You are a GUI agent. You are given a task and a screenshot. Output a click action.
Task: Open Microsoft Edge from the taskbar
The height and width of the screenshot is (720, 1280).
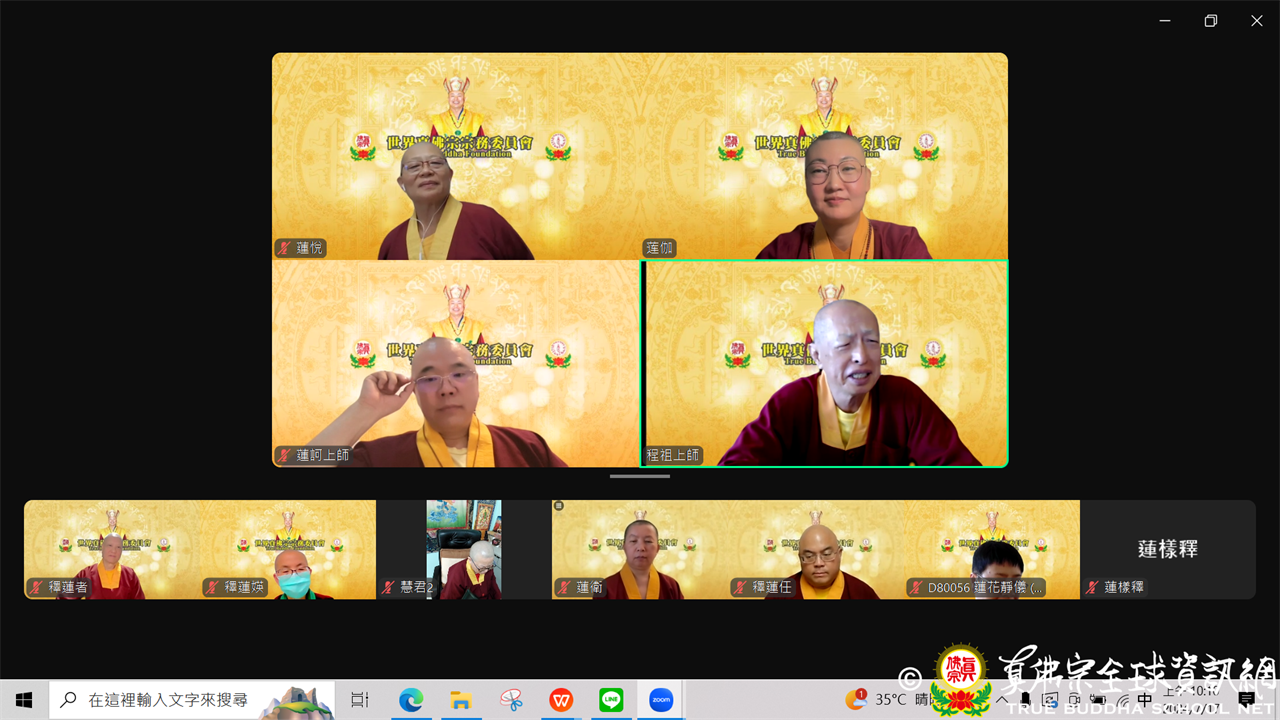[x=411, y=700]
